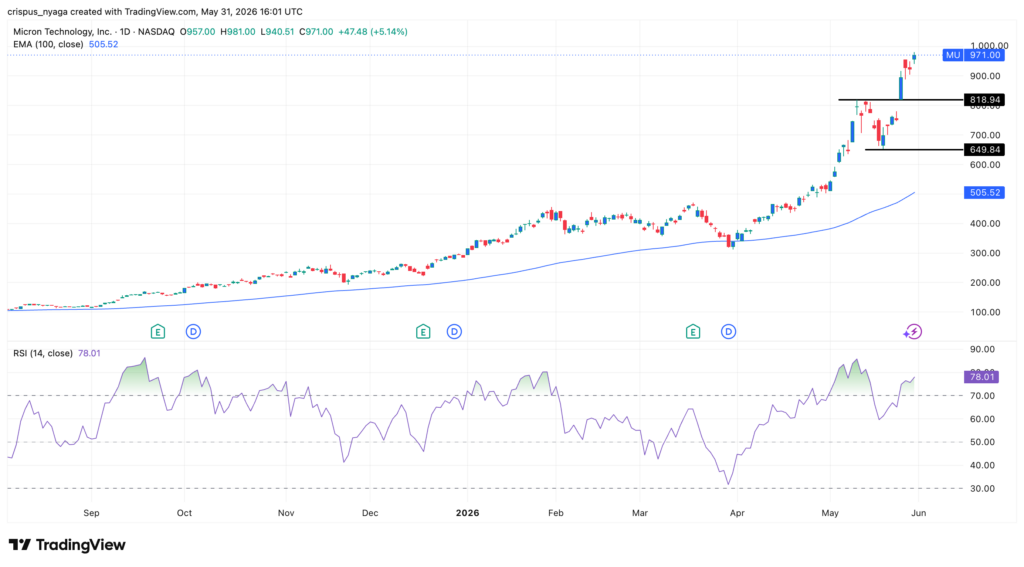
Task: Click the late-December dividend D marker
Action: point(454,332)
